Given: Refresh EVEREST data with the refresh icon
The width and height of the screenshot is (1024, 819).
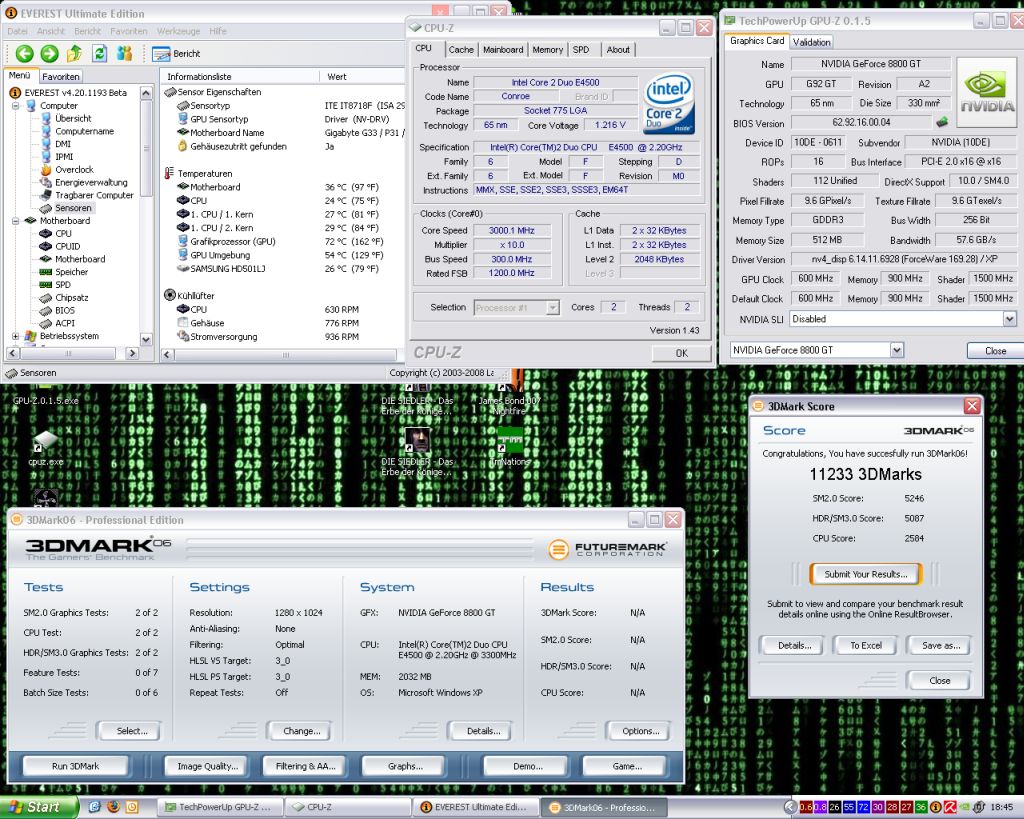Looking at the screenshot, I should pyautogui.click(x=99, y=54).
